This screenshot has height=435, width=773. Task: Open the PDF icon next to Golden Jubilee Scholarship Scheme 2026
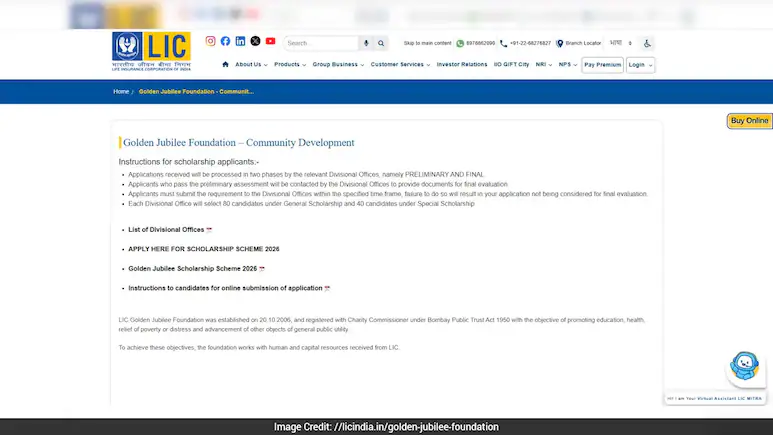tap(262, 269)
